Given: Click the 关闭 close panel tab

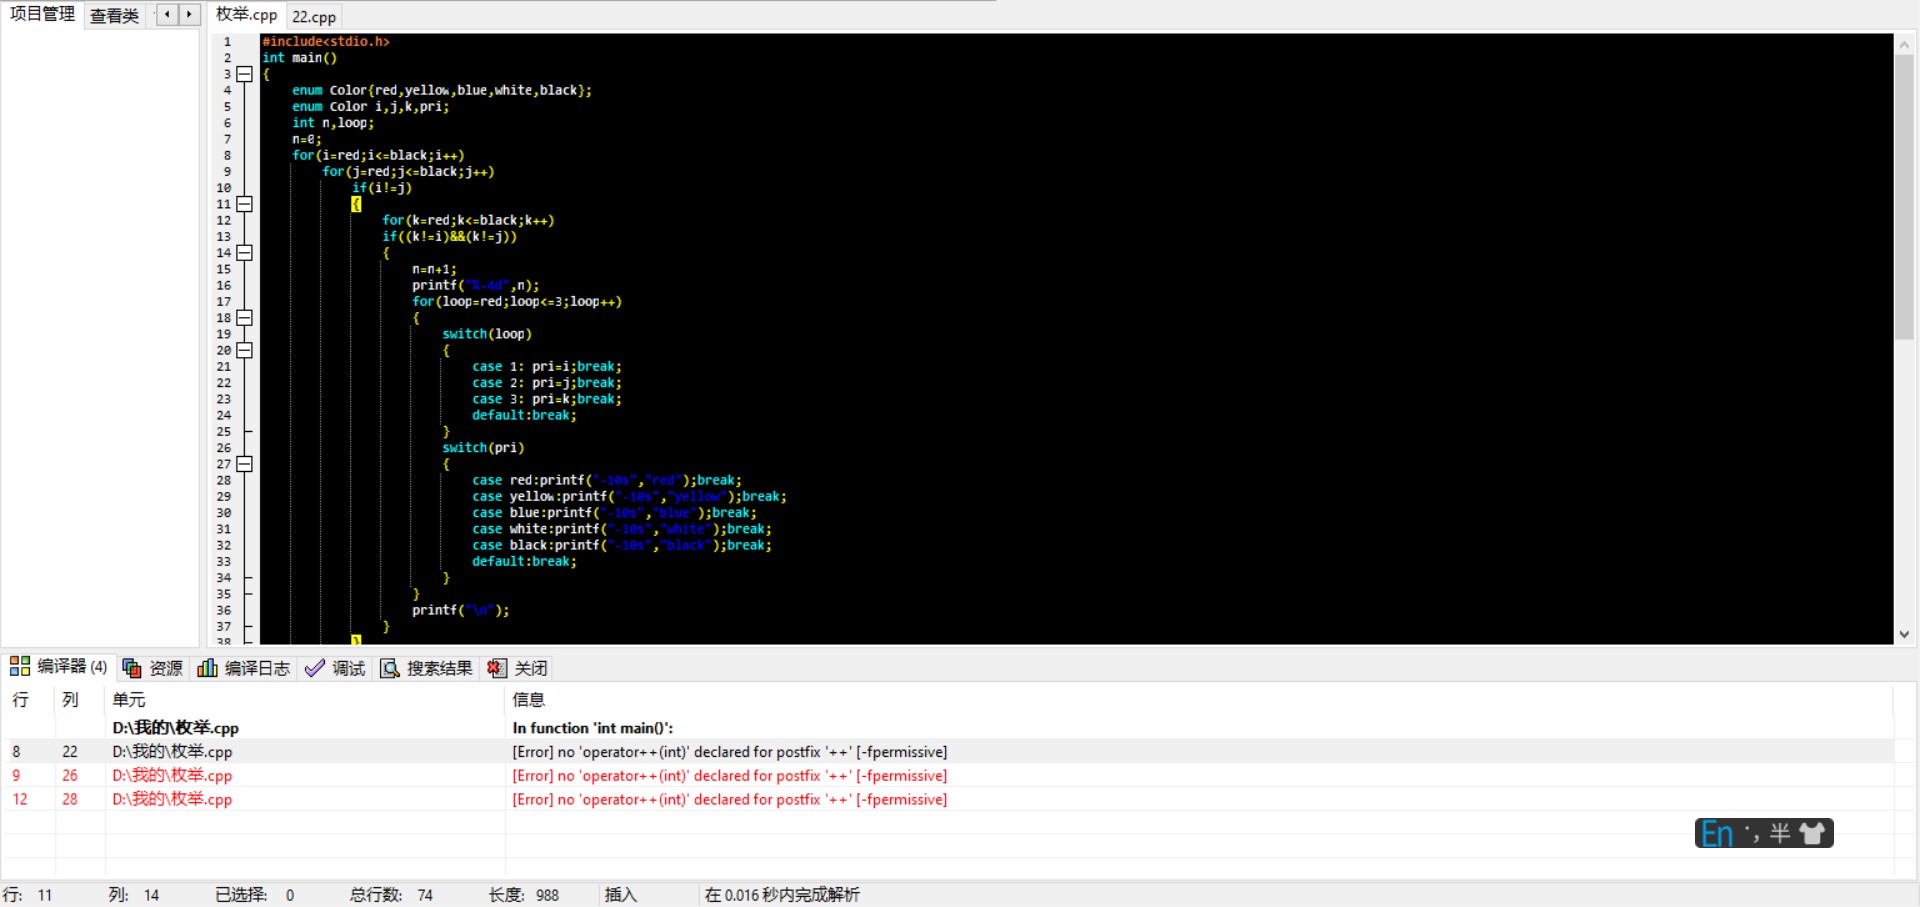Looking at the screenshot, I should click(x=517, y=668).
